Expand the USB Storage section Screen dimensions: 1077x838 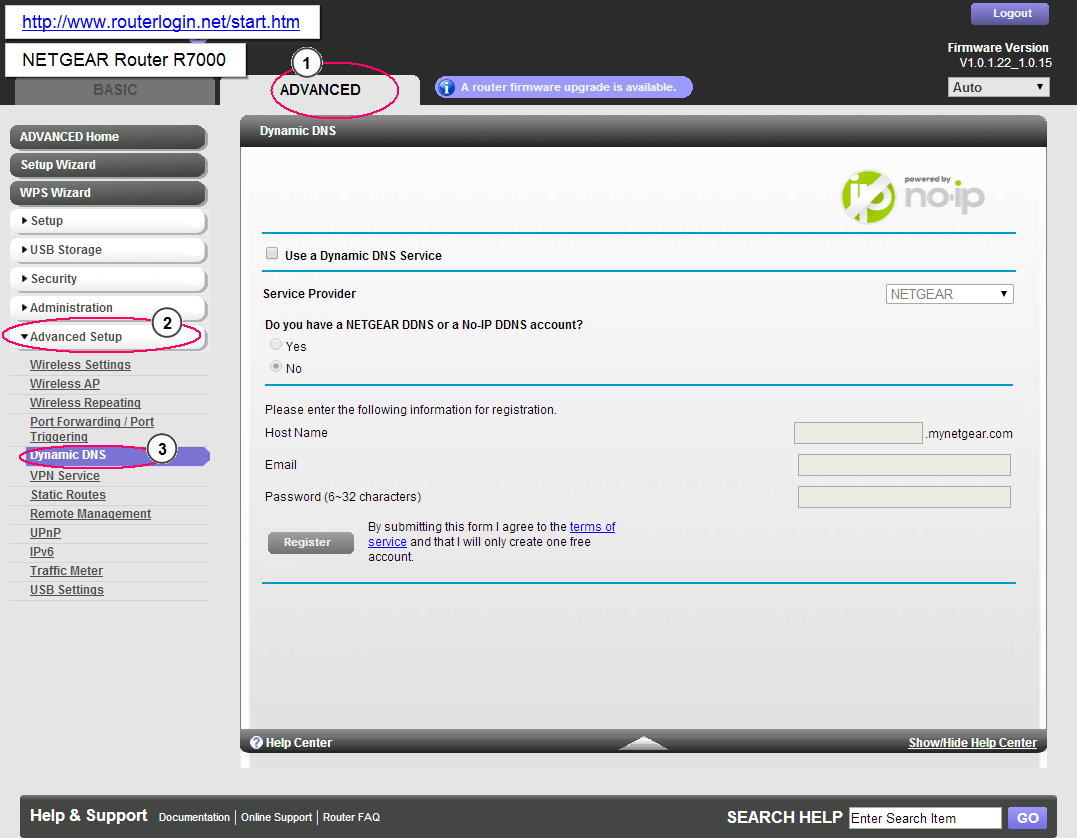pyautogui.click(x=108, y=250)
